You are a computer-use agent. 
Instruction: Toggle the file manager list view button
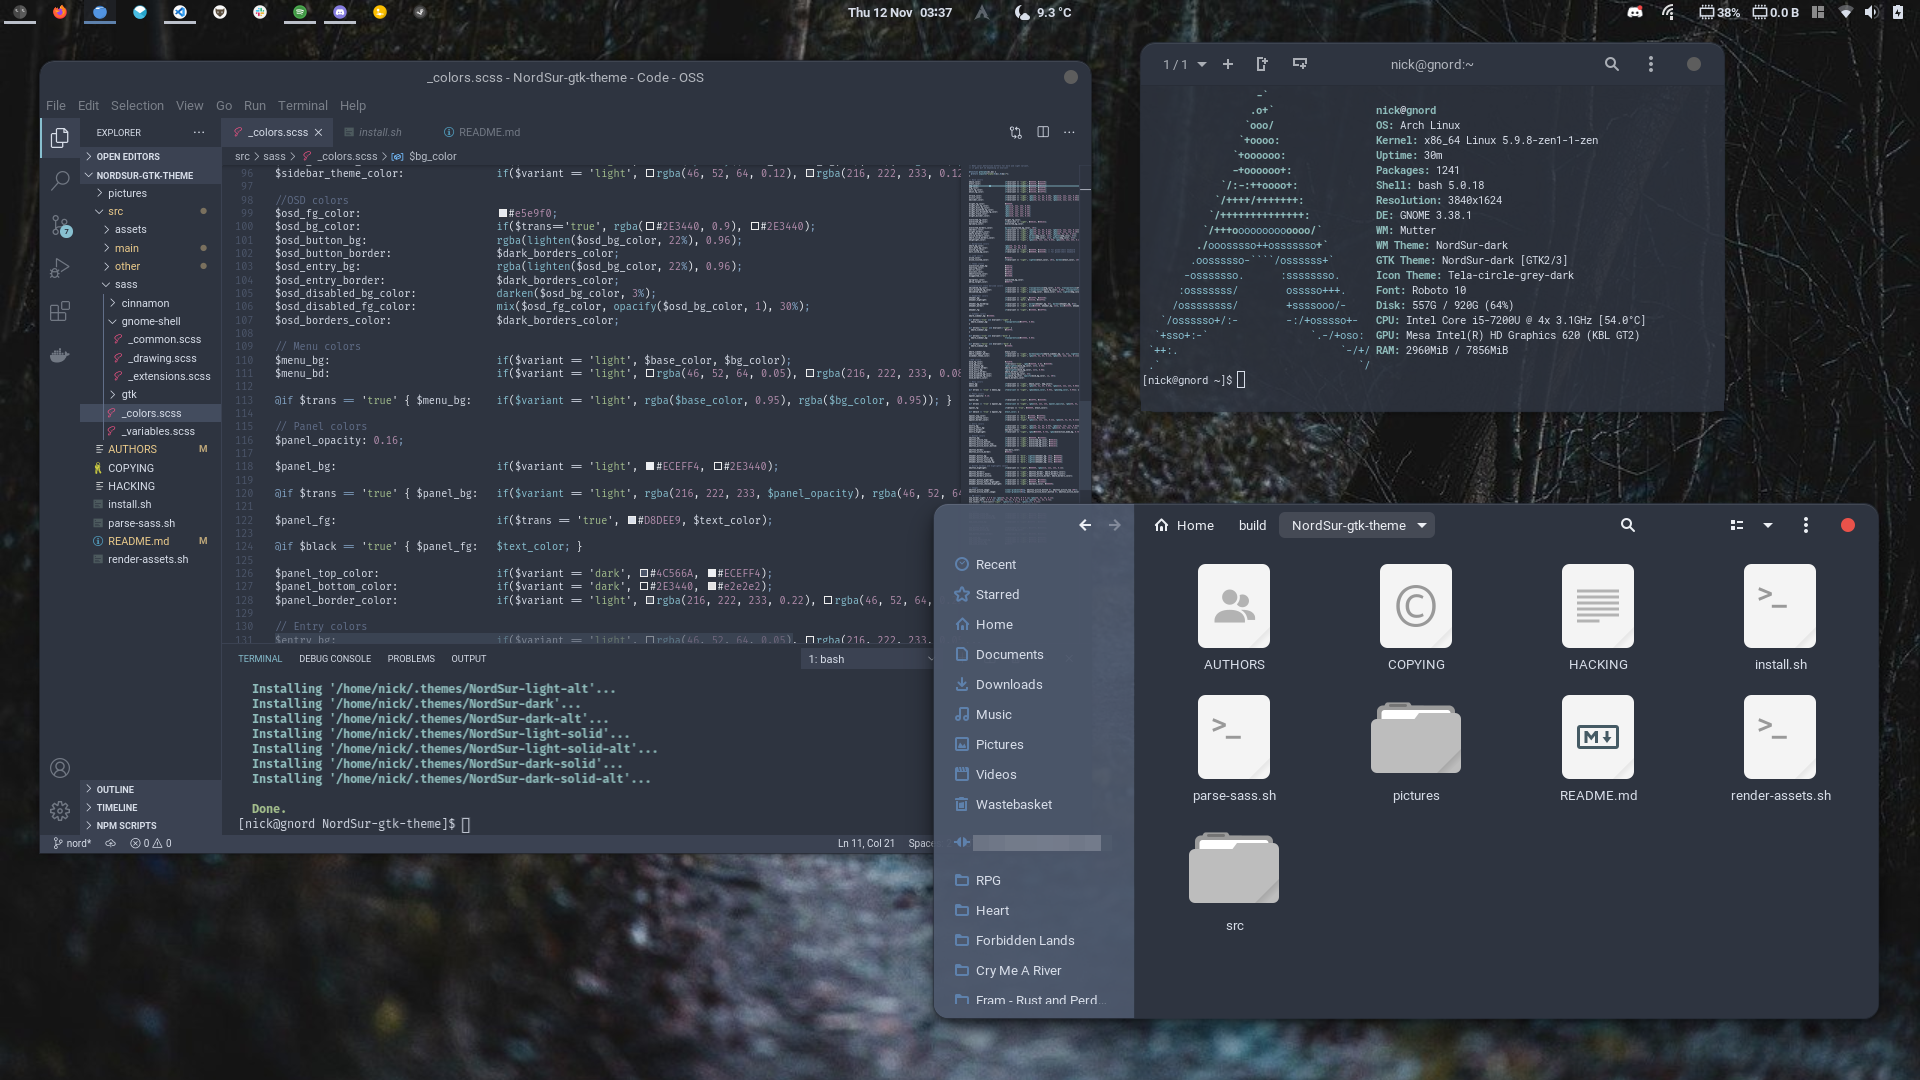point(1737,525)
